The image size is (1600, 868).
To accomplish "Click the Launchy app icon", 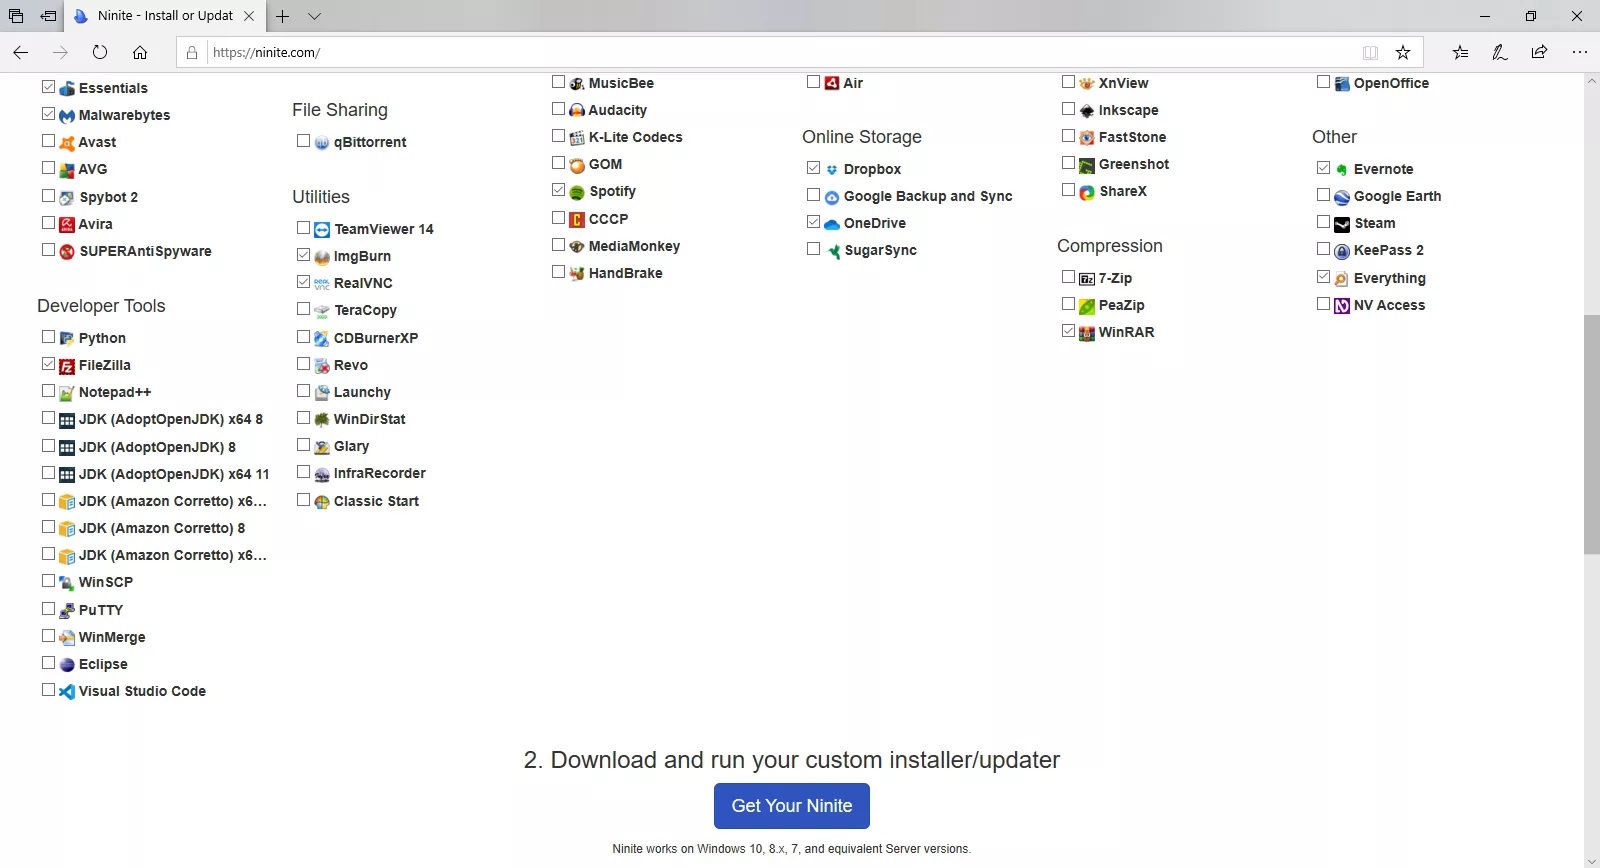I will point(322,393).
